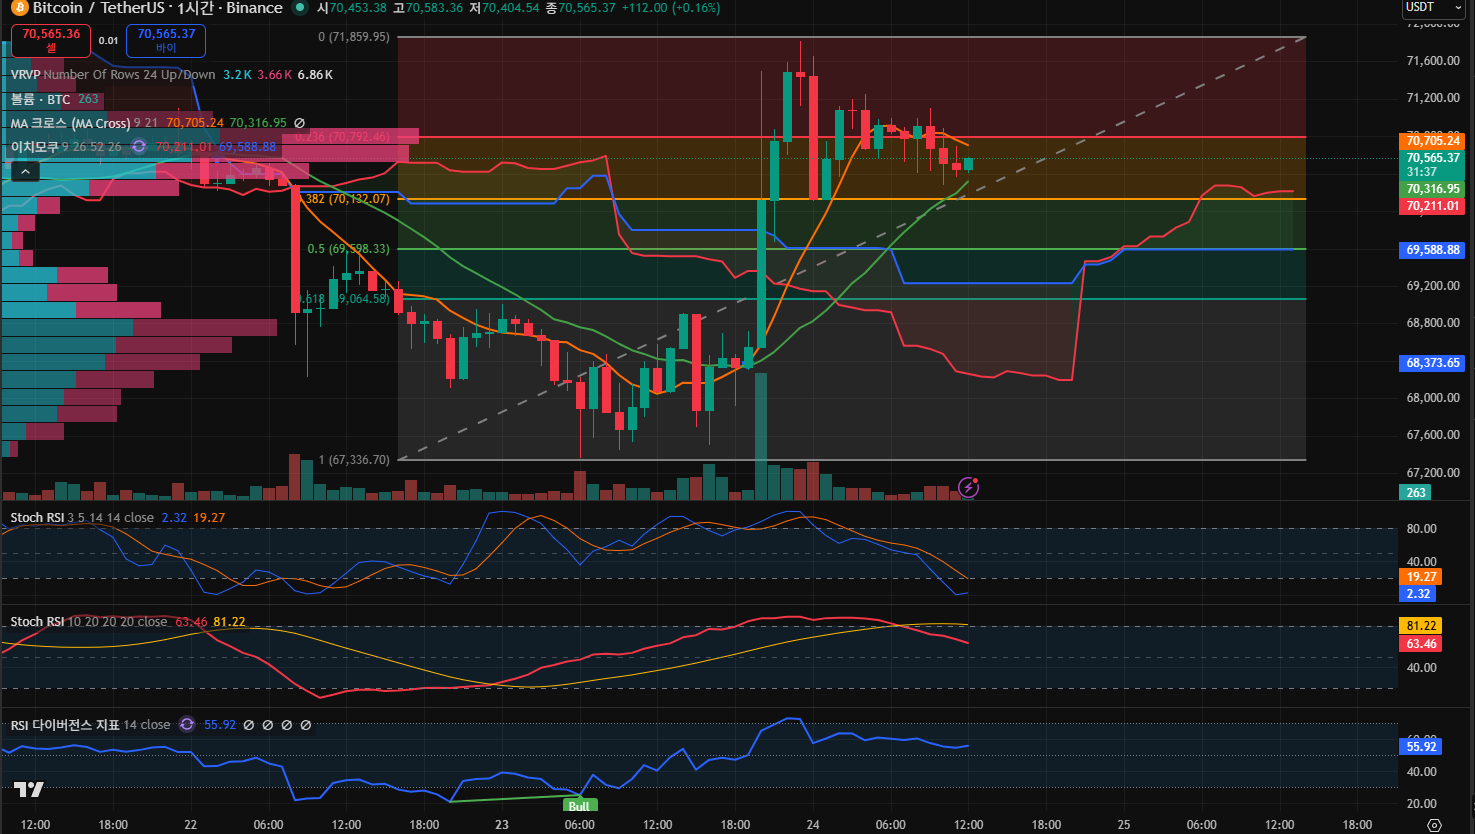Click the orange 70,705.24 price axis label

pos(1432,141)
